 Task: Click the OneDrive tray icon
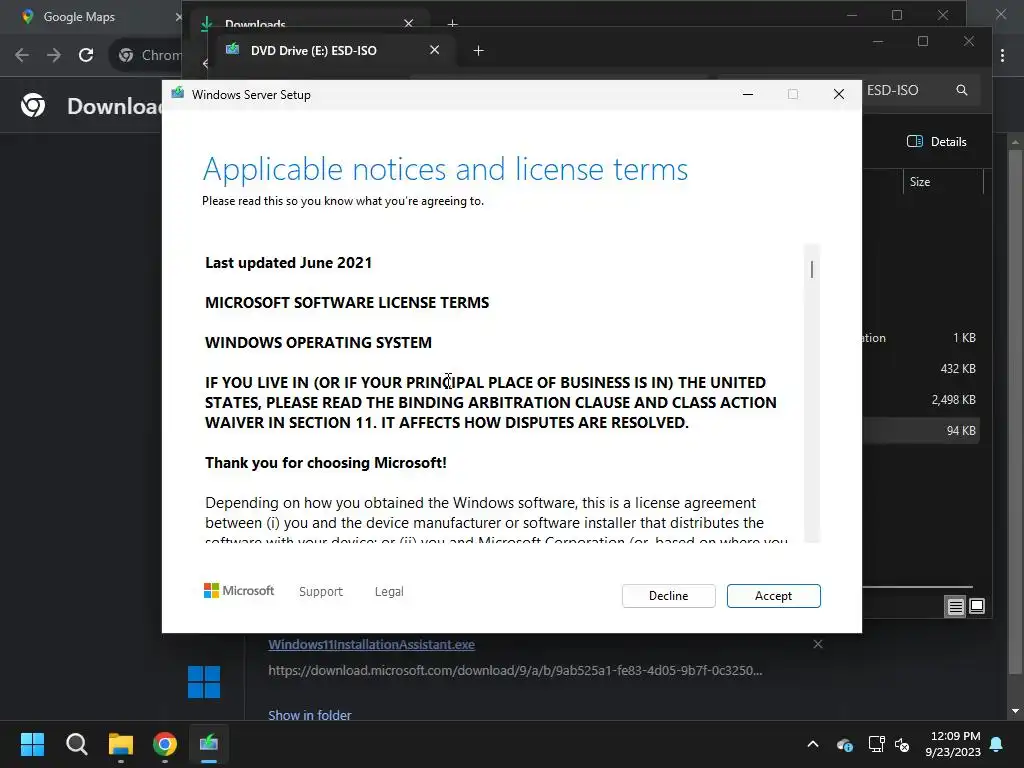[x=844, y=744]
